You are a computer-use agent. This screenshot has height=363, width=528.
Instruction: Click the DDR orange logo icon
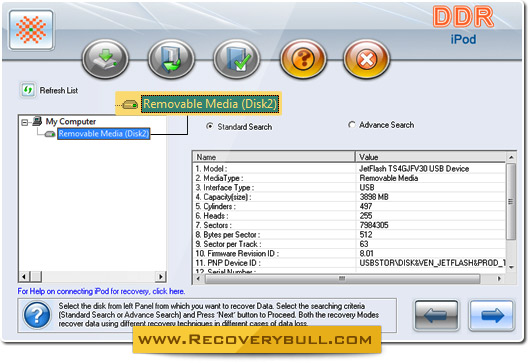tap(31, 30)
